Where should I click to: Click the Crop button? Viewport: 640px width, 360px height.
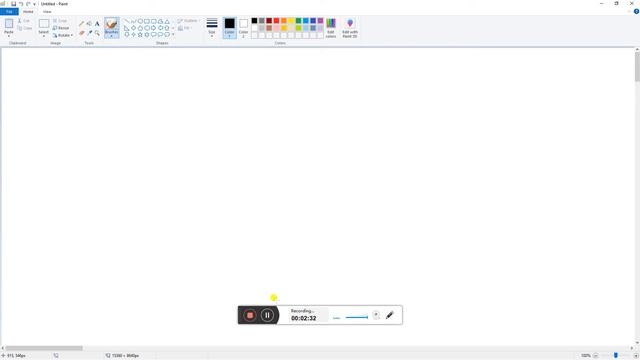[60, 21]
